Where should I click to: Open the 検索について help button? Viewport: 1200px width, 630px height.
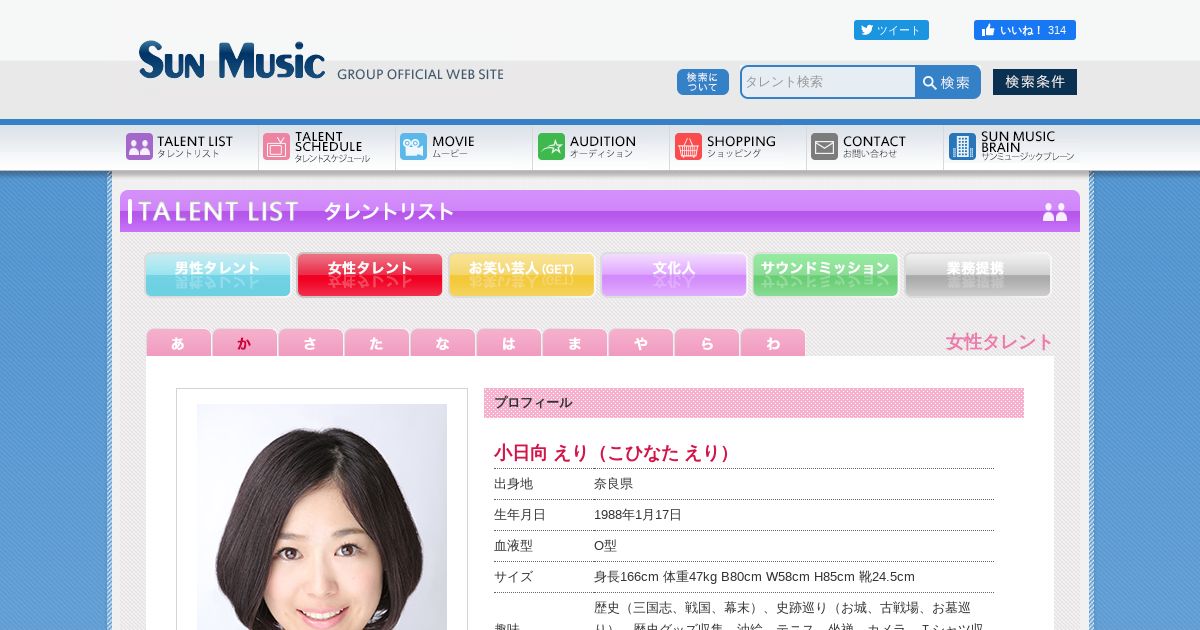[x=703, y=82]
